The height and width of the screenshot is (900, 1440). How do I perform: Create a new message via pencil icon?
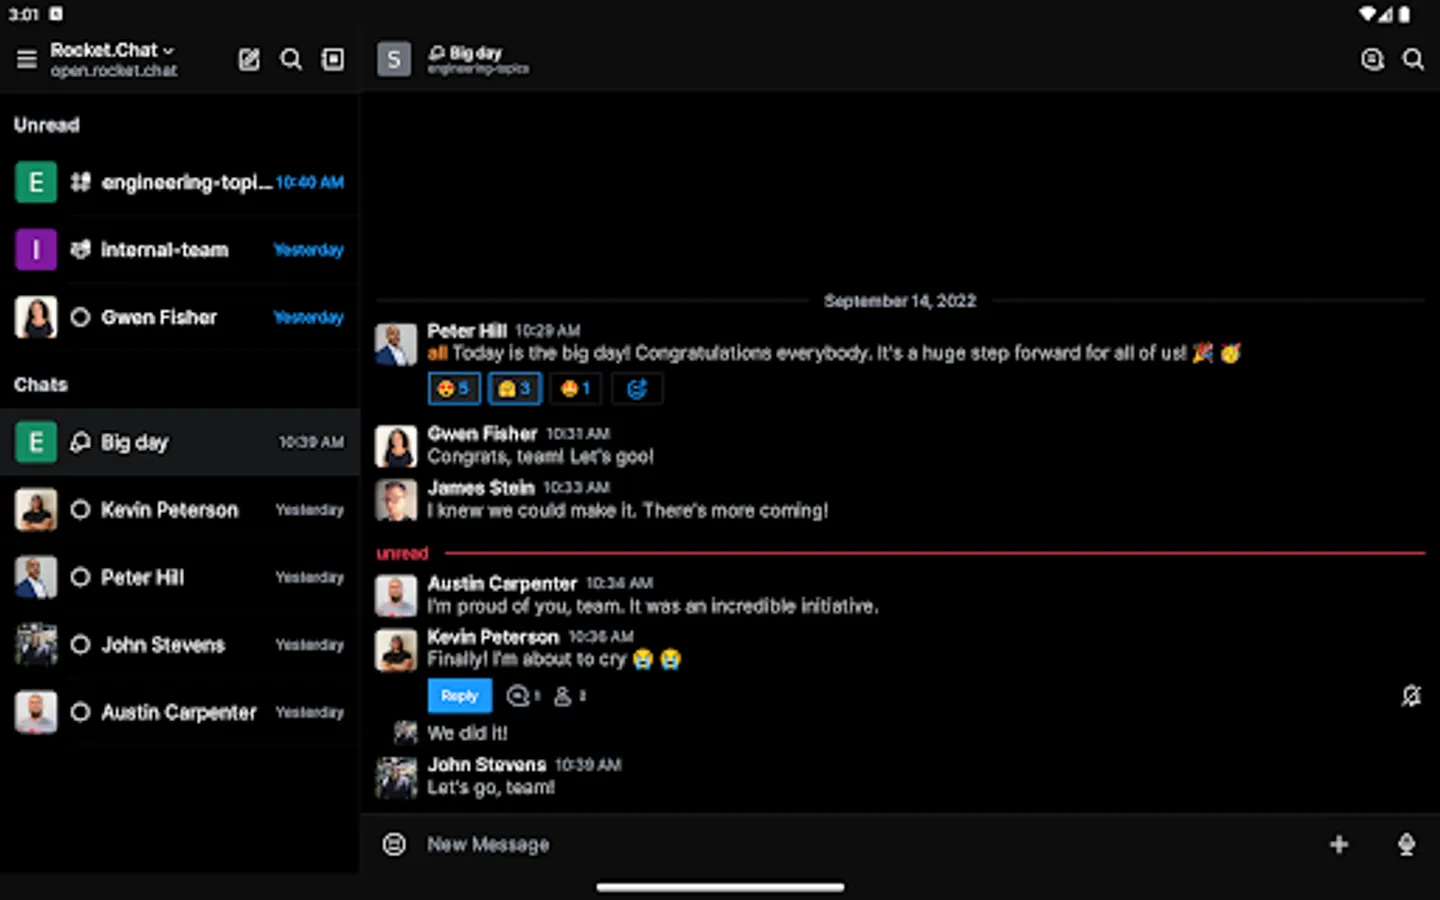coord(249,60)
